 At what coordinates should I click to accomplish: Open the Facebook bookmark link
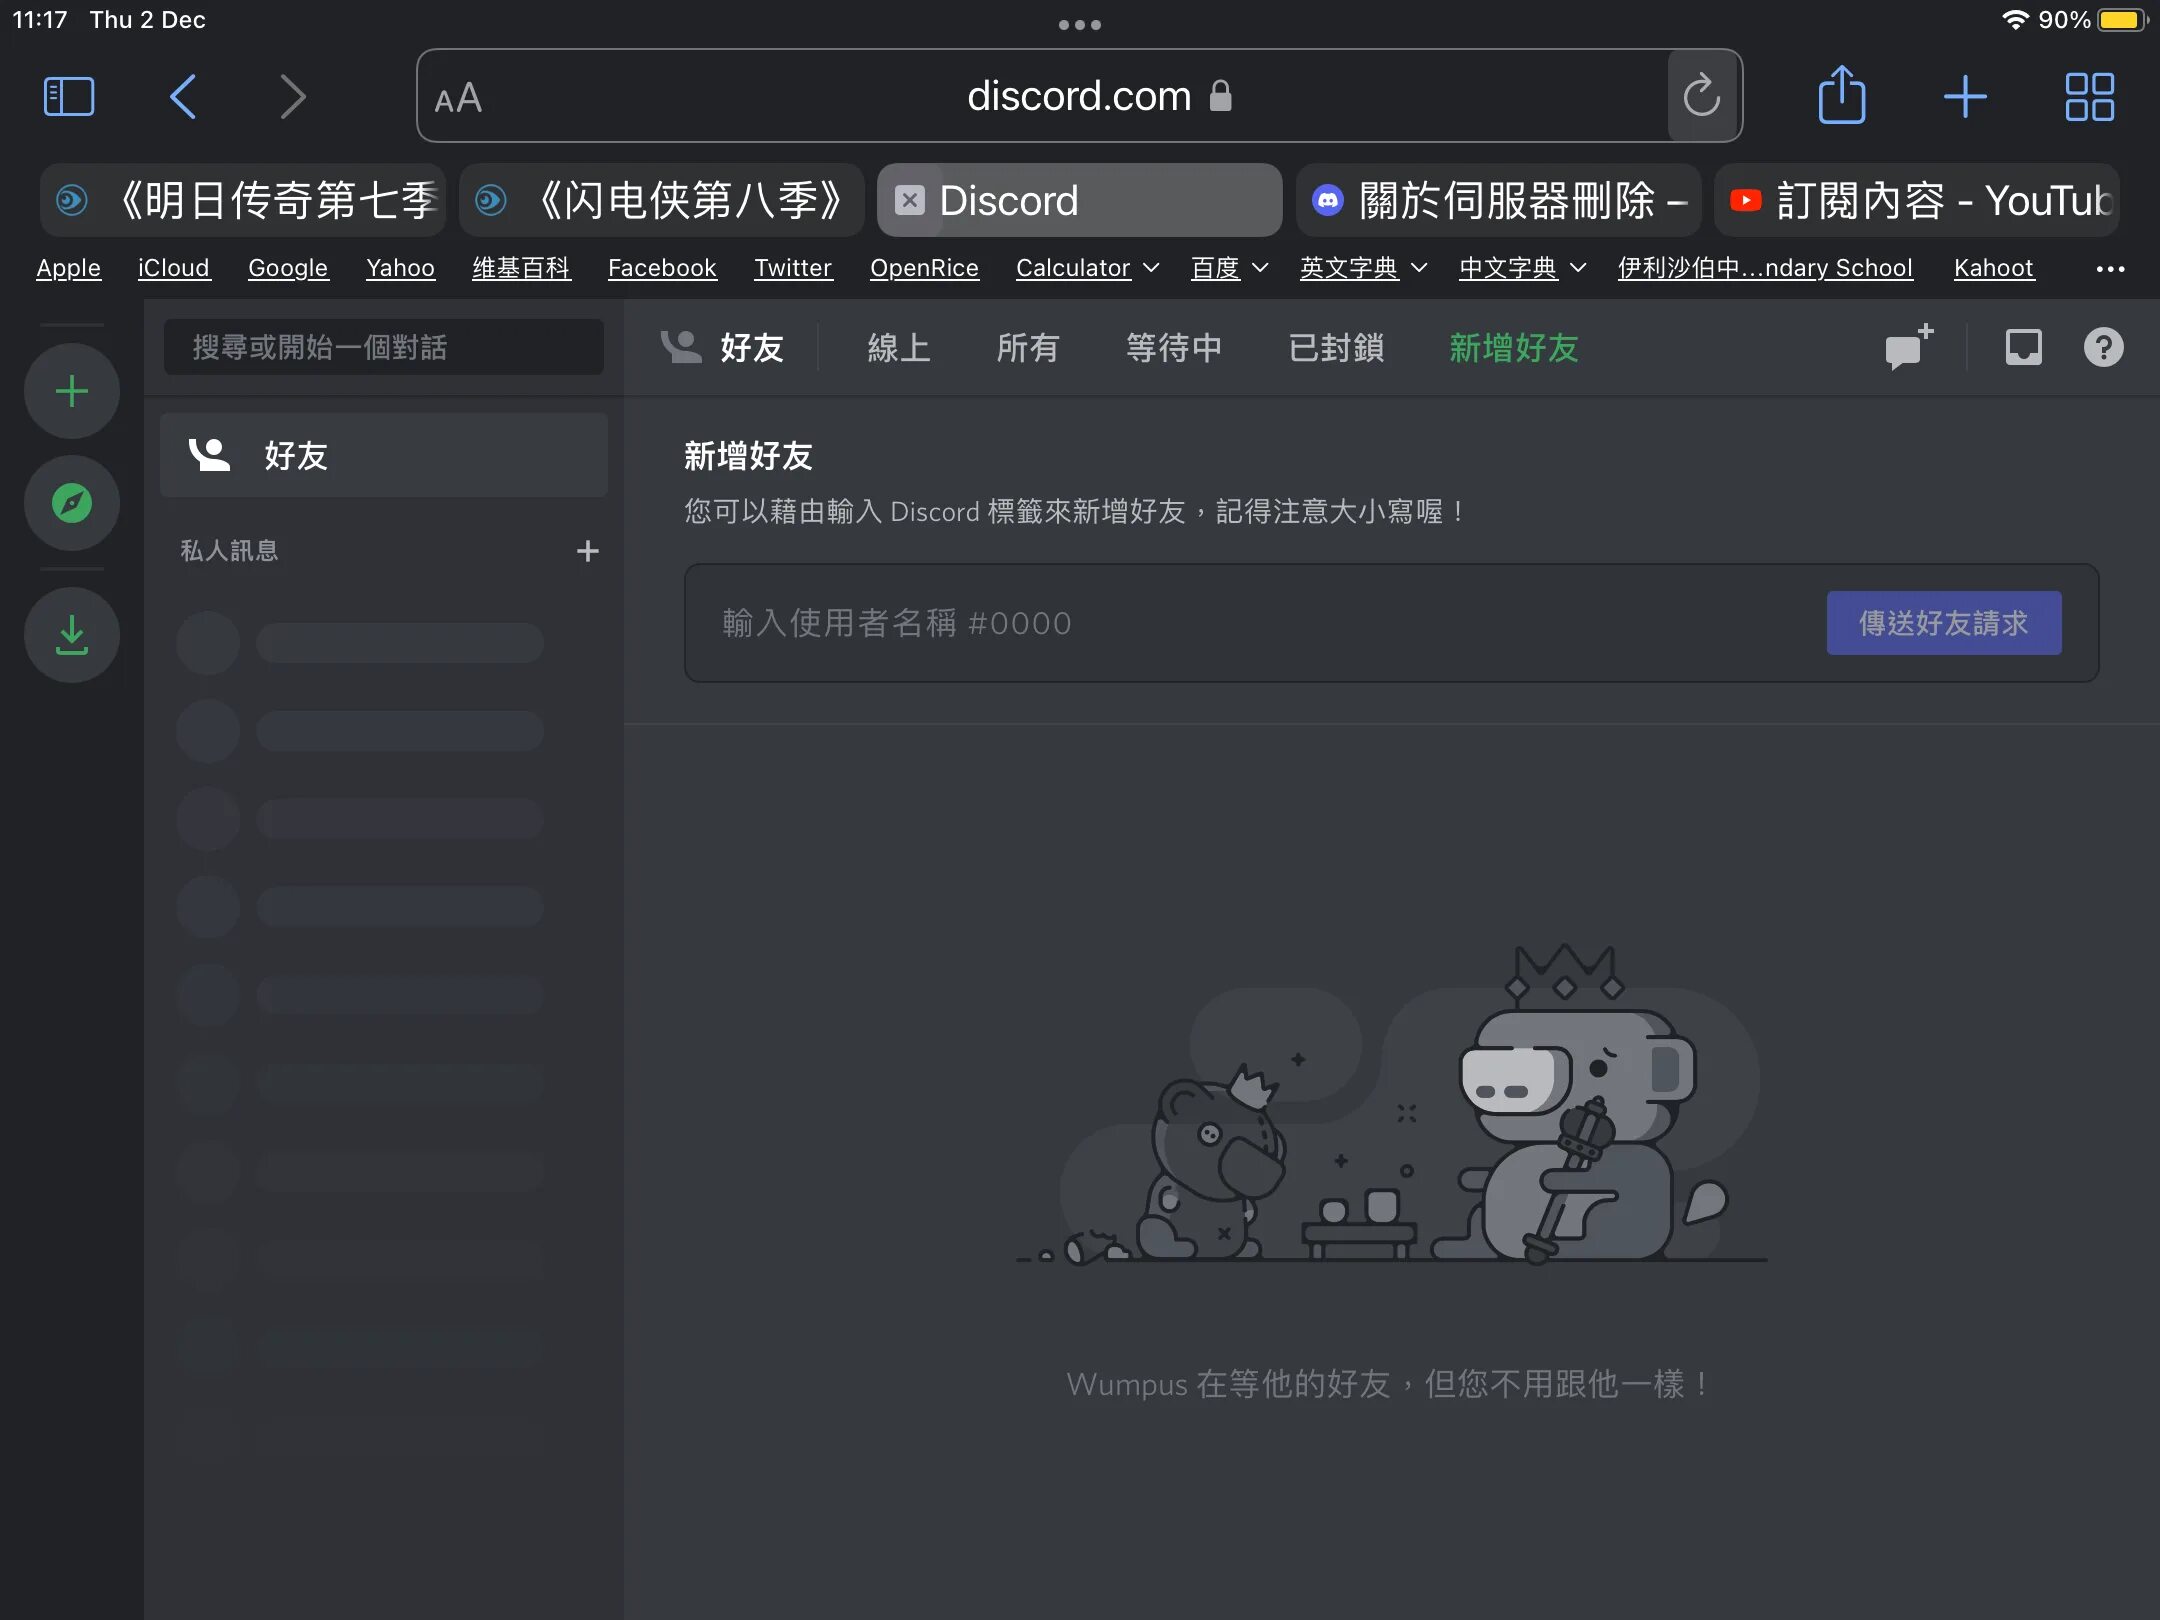[662, 268]
